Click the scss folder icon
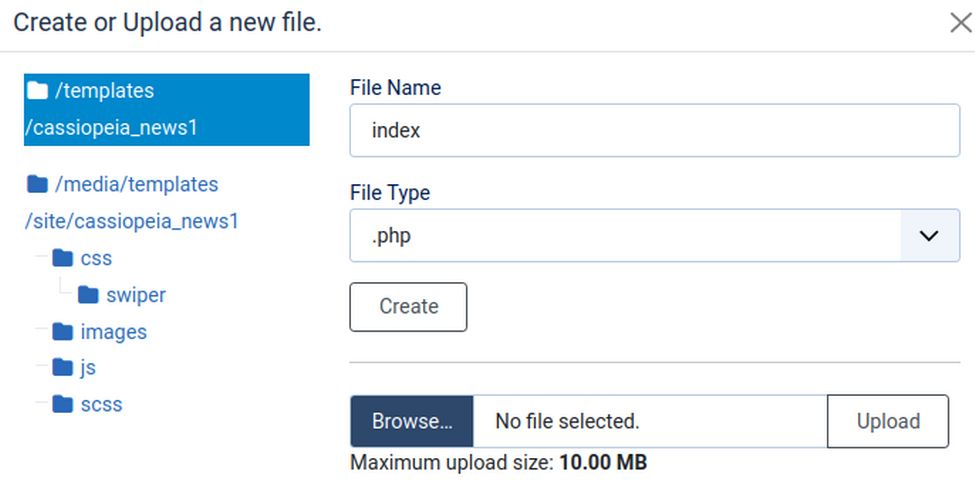The image size is (975, 501). pos(64,405)
